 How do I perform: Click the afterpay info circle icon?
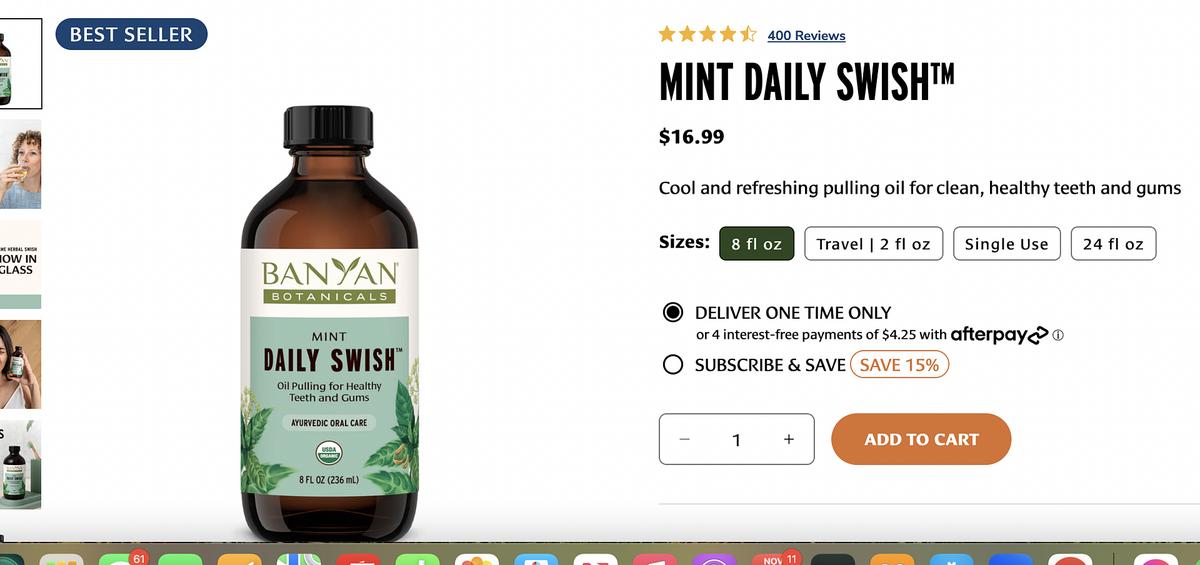(1058, 335)
